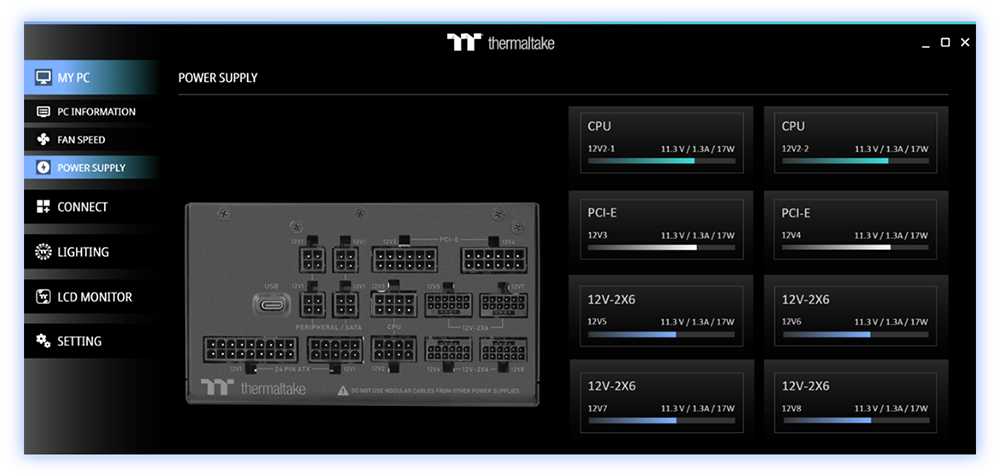Switch to LCD MONITOR section
This screenshot has width=1000, height=476.
pyautogui.click(x=91, y=297)
